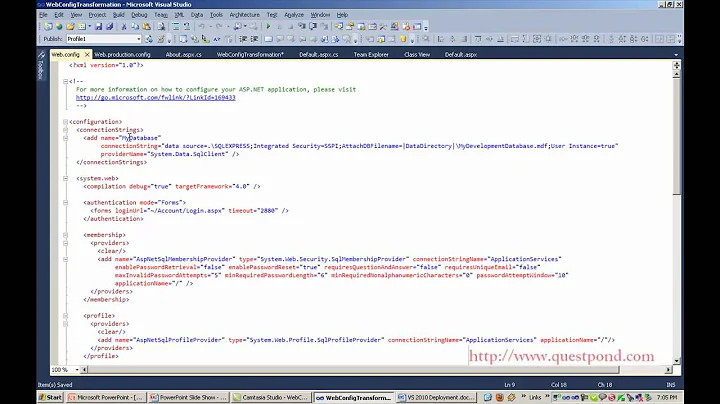Click the Save All icon
Viewport: 720px width, 404px height.
(x=109, y=27)
